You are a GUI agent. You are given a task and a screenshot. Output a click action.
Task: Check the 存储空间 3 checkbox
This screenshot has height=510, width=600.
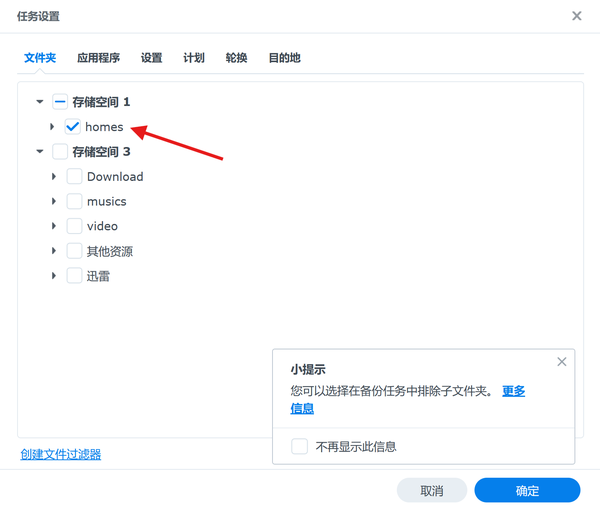click(x=60, y=152)
